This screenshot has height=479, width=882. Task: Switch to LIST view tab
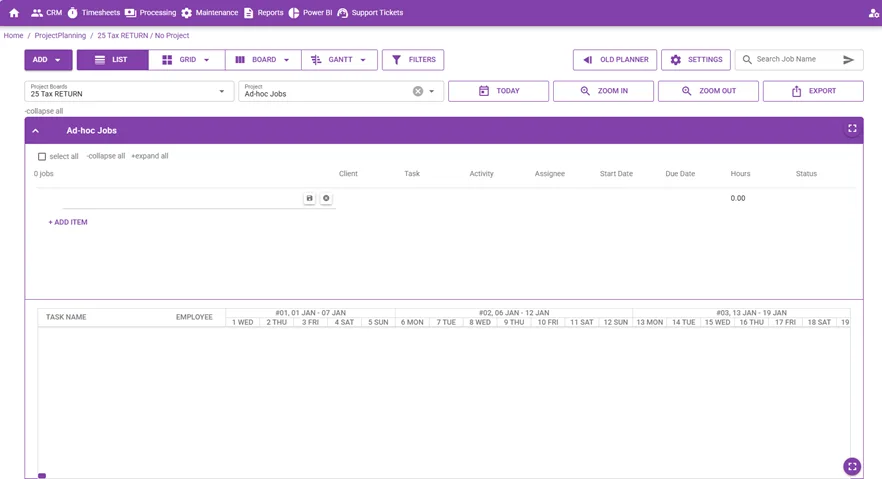tap(112, 60)
